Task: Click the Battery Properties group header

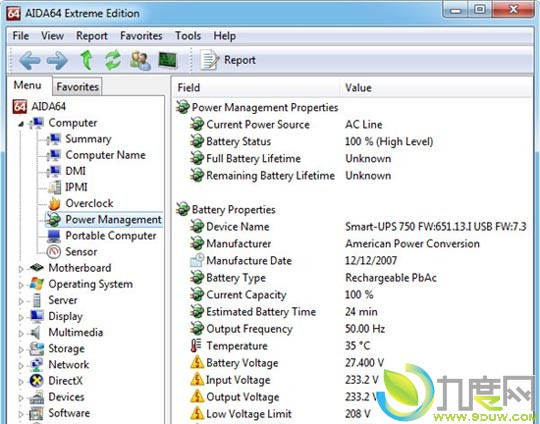Action: tap(226, 209)
